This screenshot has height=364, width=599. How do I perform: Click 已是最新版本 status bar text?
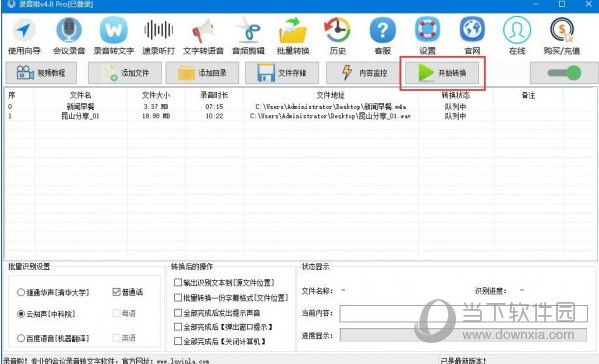[x=463, y=361]
